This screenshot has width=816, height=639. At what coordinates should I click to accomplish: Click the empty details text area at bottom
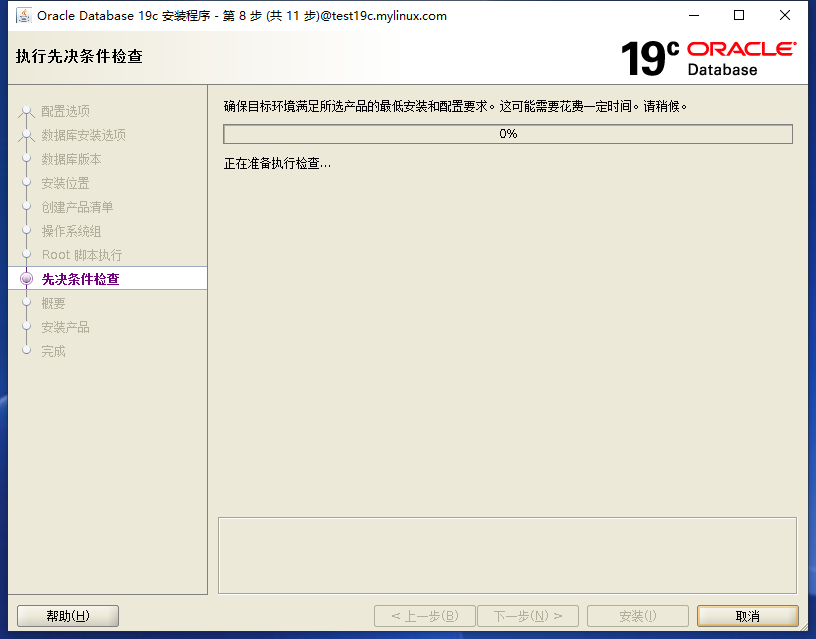pyautogui.click(x=507, y=555)
